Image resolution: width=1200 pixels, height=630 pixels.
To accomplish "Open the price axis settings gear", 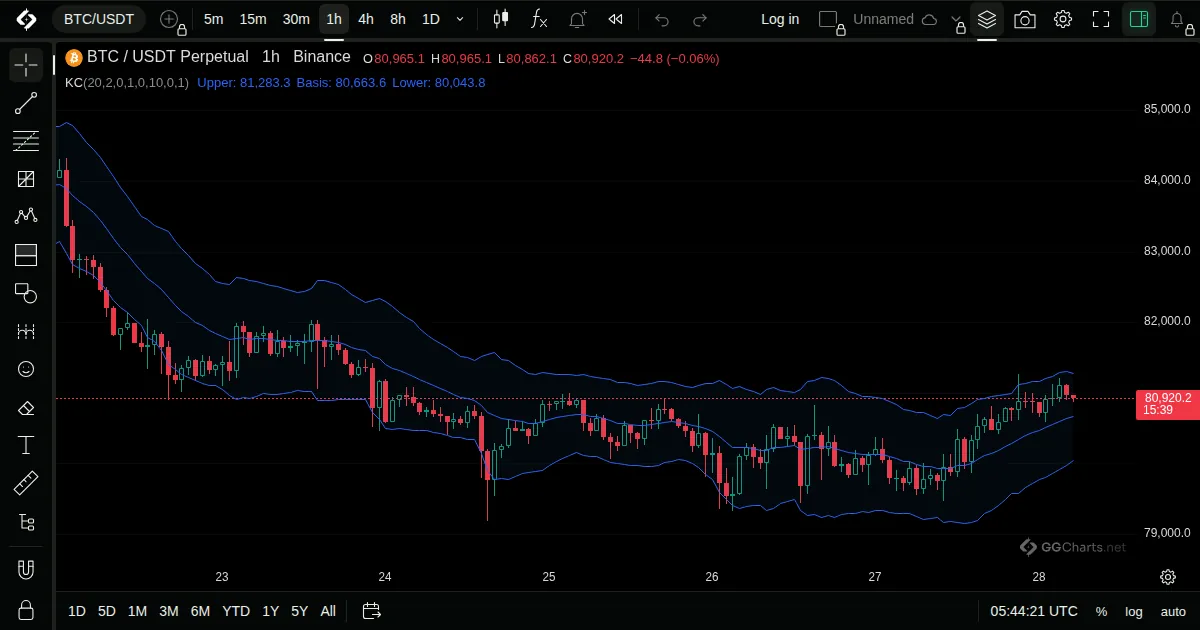I will (x=1168, y=577).
